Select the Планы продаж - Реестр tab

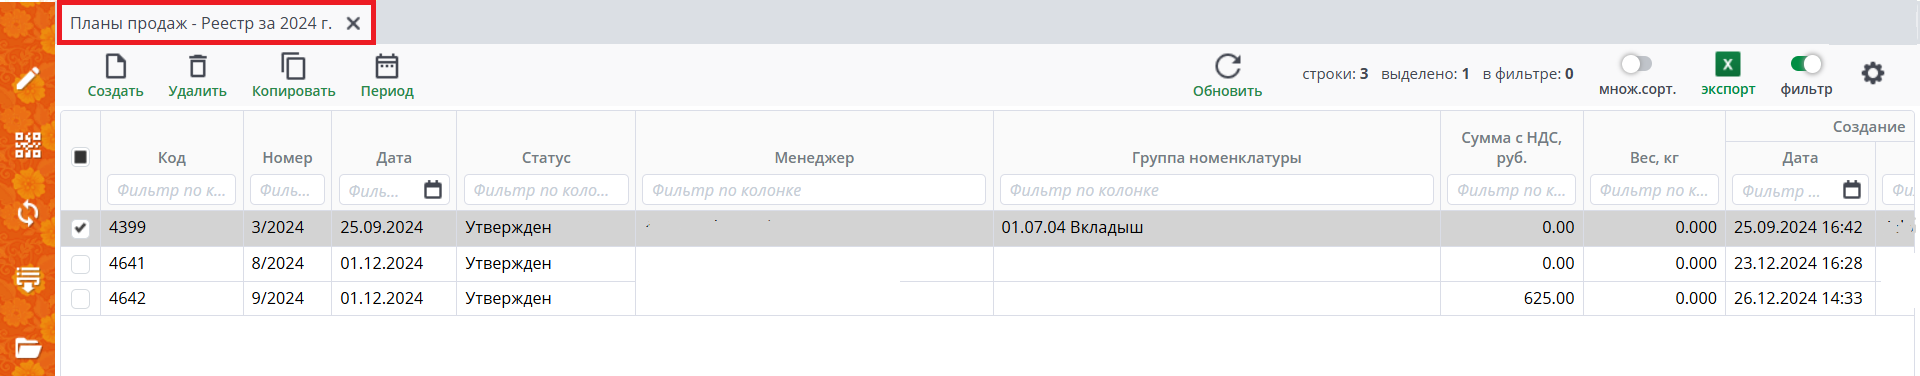pyautogui.click(x=201, y=23)
